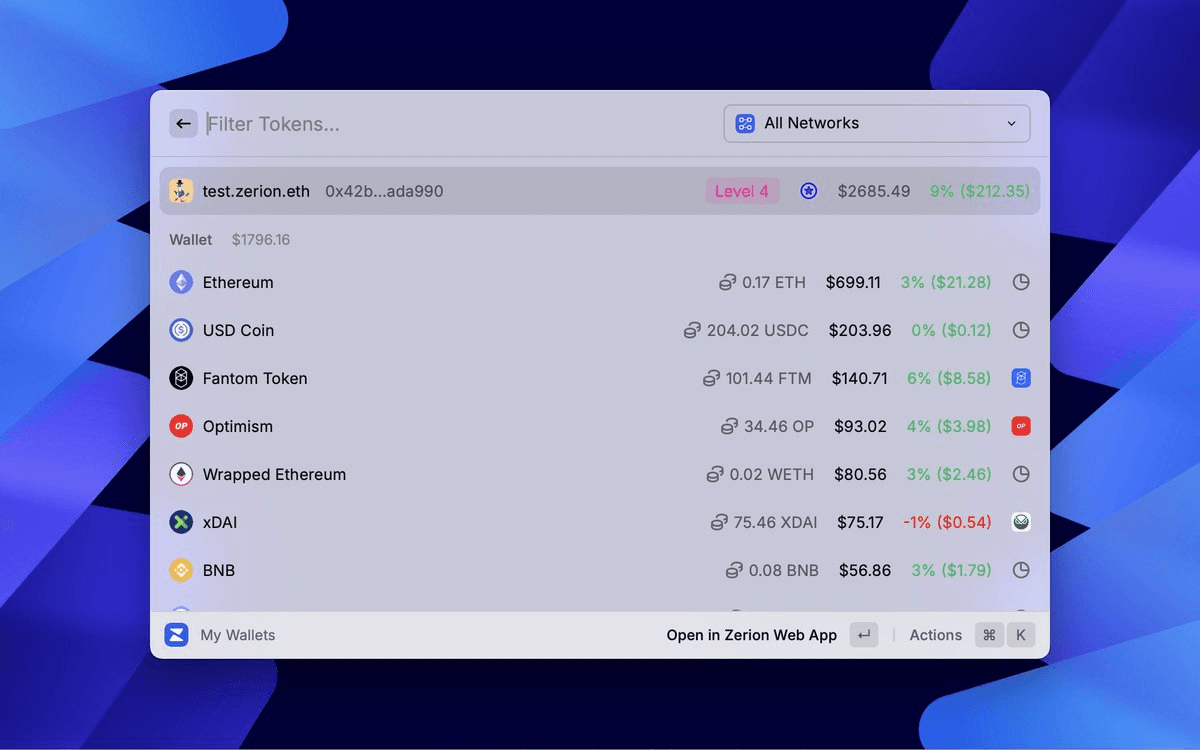This screenshot has height=750, width=1200.
Task: Open the Actions menu in the footer
Action: click(x=935, y=634)
